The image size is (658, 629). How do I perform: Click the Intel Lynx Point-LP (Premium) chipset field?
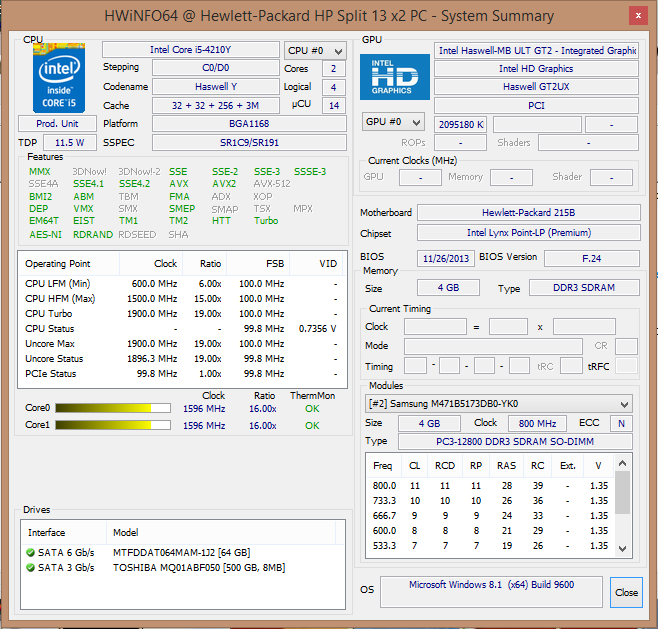coord(529,233)
